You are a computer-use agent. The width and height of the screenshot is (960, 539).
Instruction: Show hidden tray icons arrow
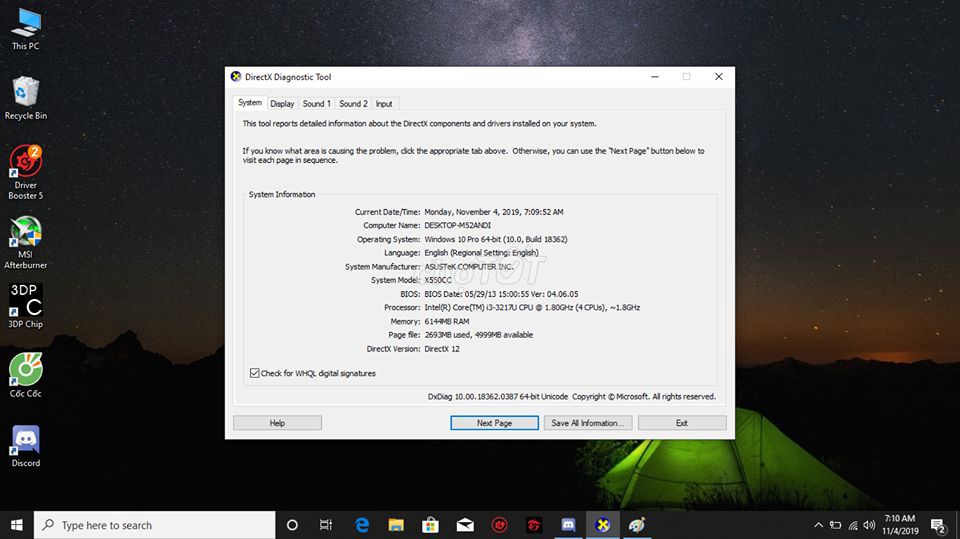click(819, 525)
